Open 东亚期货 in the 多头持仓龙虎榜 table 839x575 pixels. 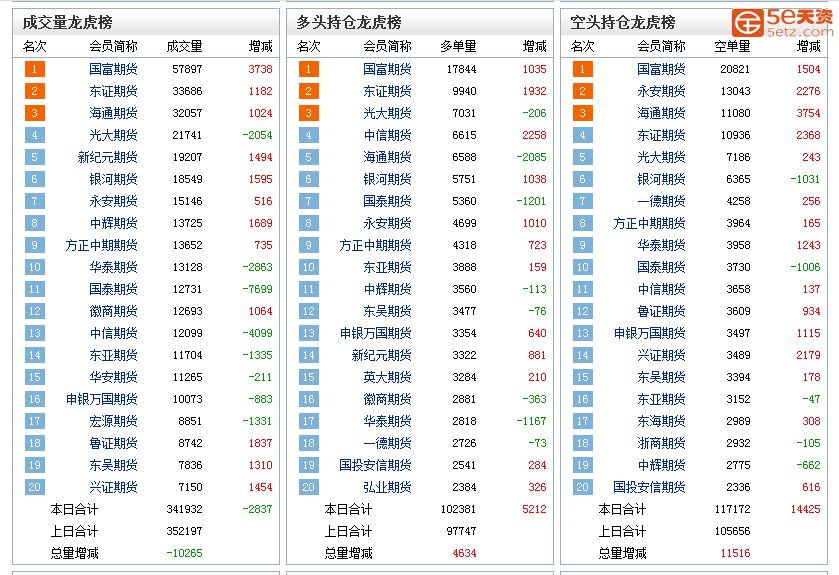(387, 267)
